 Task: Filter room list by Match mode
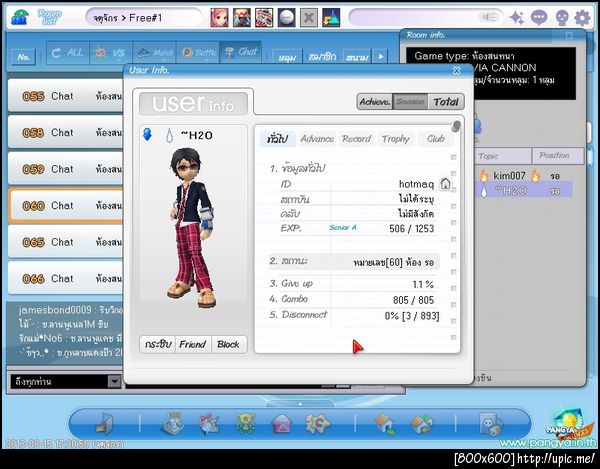[x=154, y=52]
